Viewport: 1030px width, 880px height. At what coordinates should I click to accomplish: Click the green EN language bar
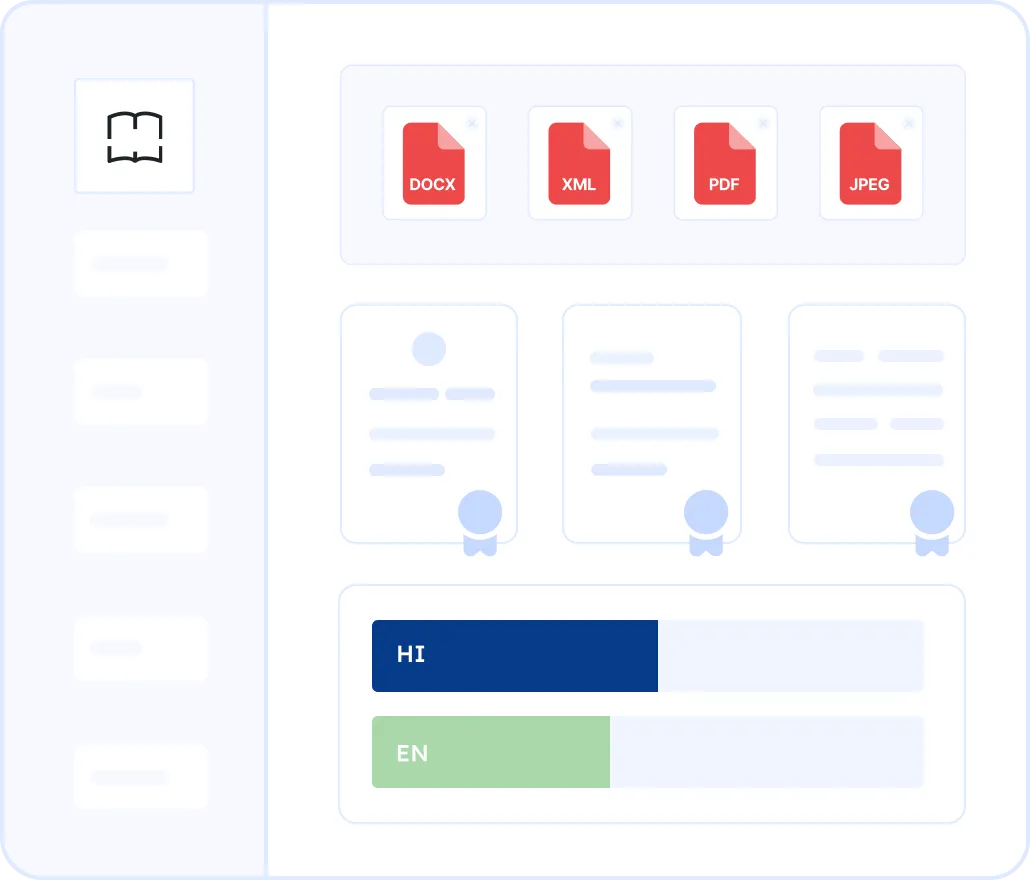click(x=490, y=752)
